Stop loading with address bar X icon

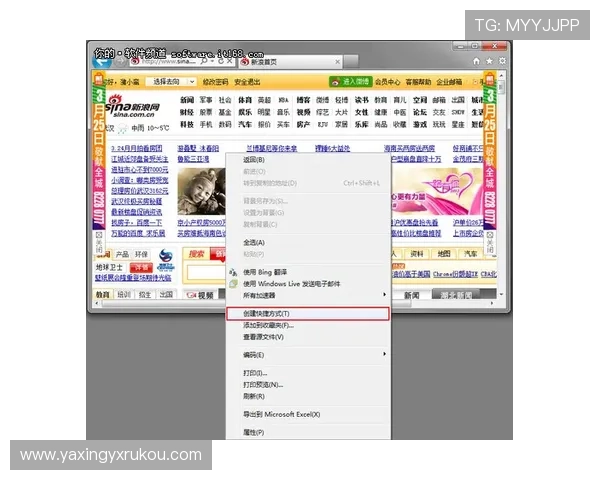pyautogui.click(x=229, y=61)
